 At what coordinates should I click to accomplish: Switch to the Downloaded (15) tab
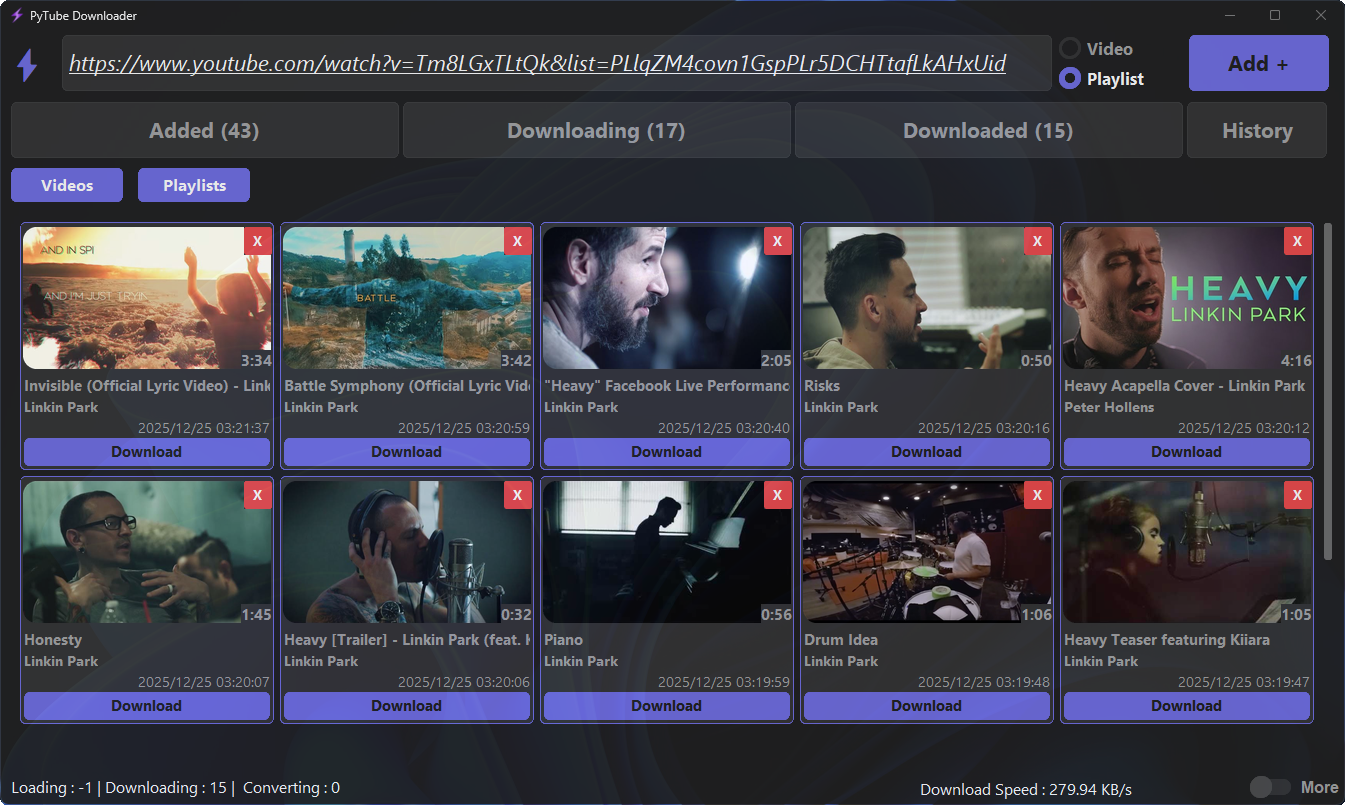988,130
